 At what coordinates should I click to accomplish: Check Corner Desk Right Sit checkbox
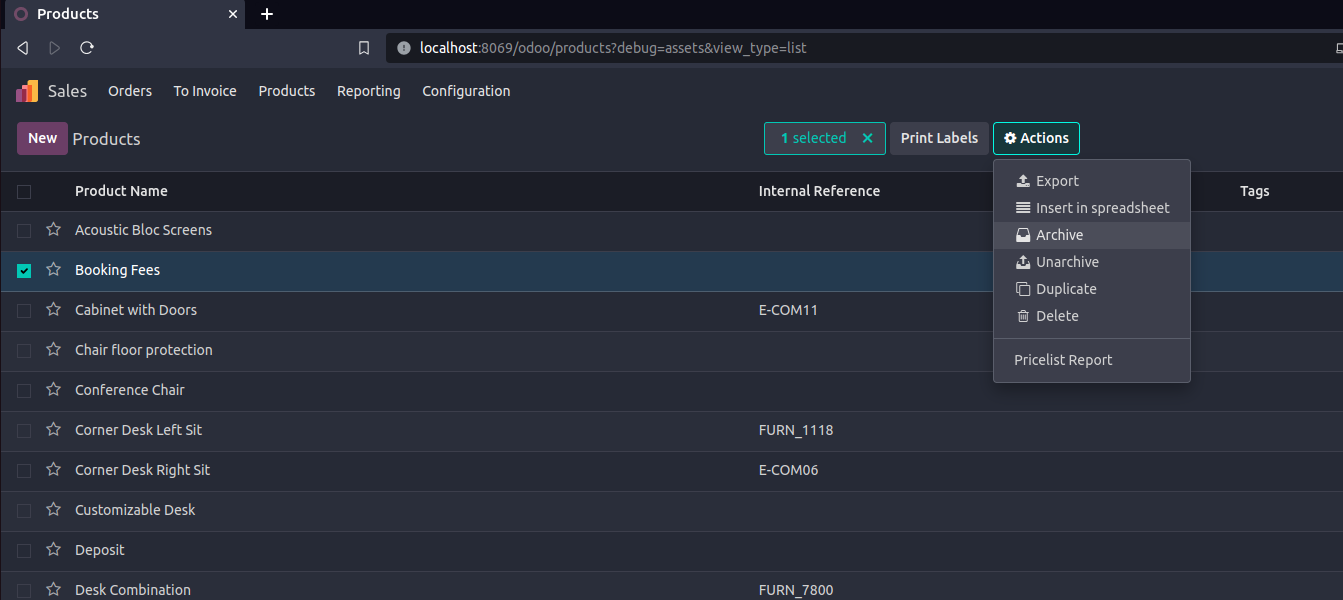pos(24,471)
